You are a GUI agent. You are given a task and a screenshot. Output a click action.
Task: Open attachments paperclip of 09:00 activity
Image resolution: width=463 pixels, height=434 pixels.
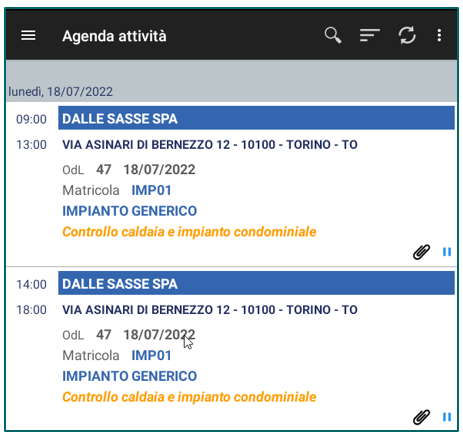[421, 252]
